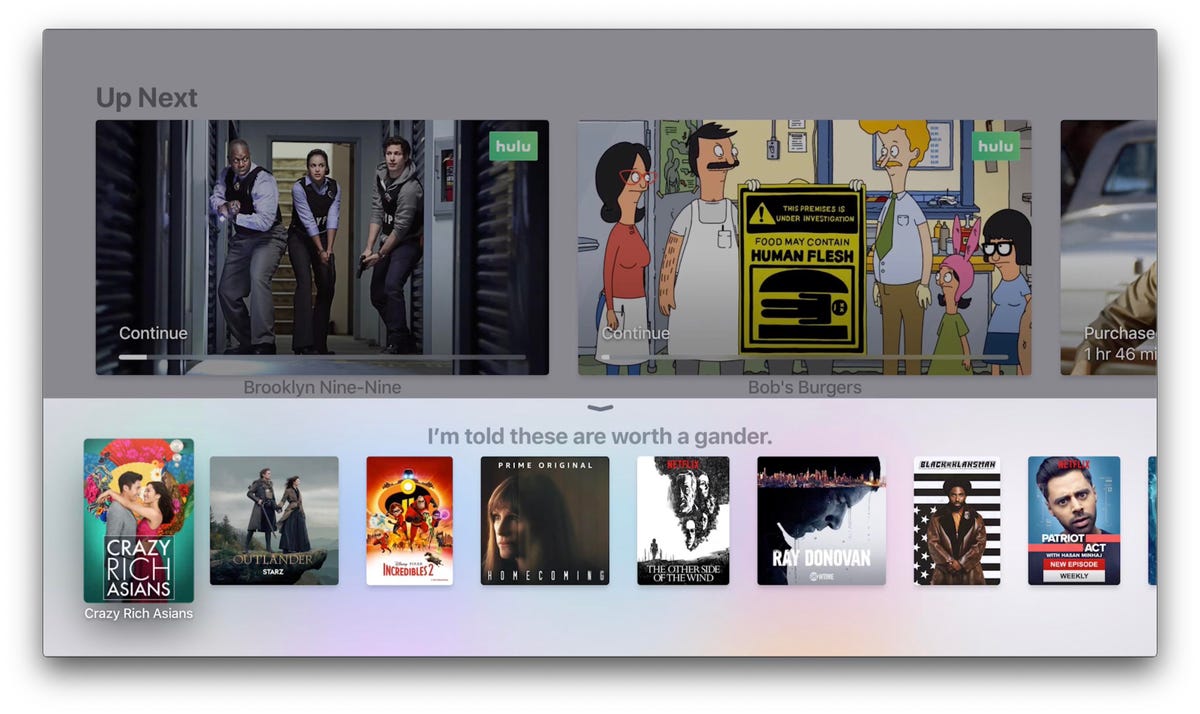Open the Crazy Rich Asians poster
This screenshot has width=1200, height=714.
click(137, 520)
